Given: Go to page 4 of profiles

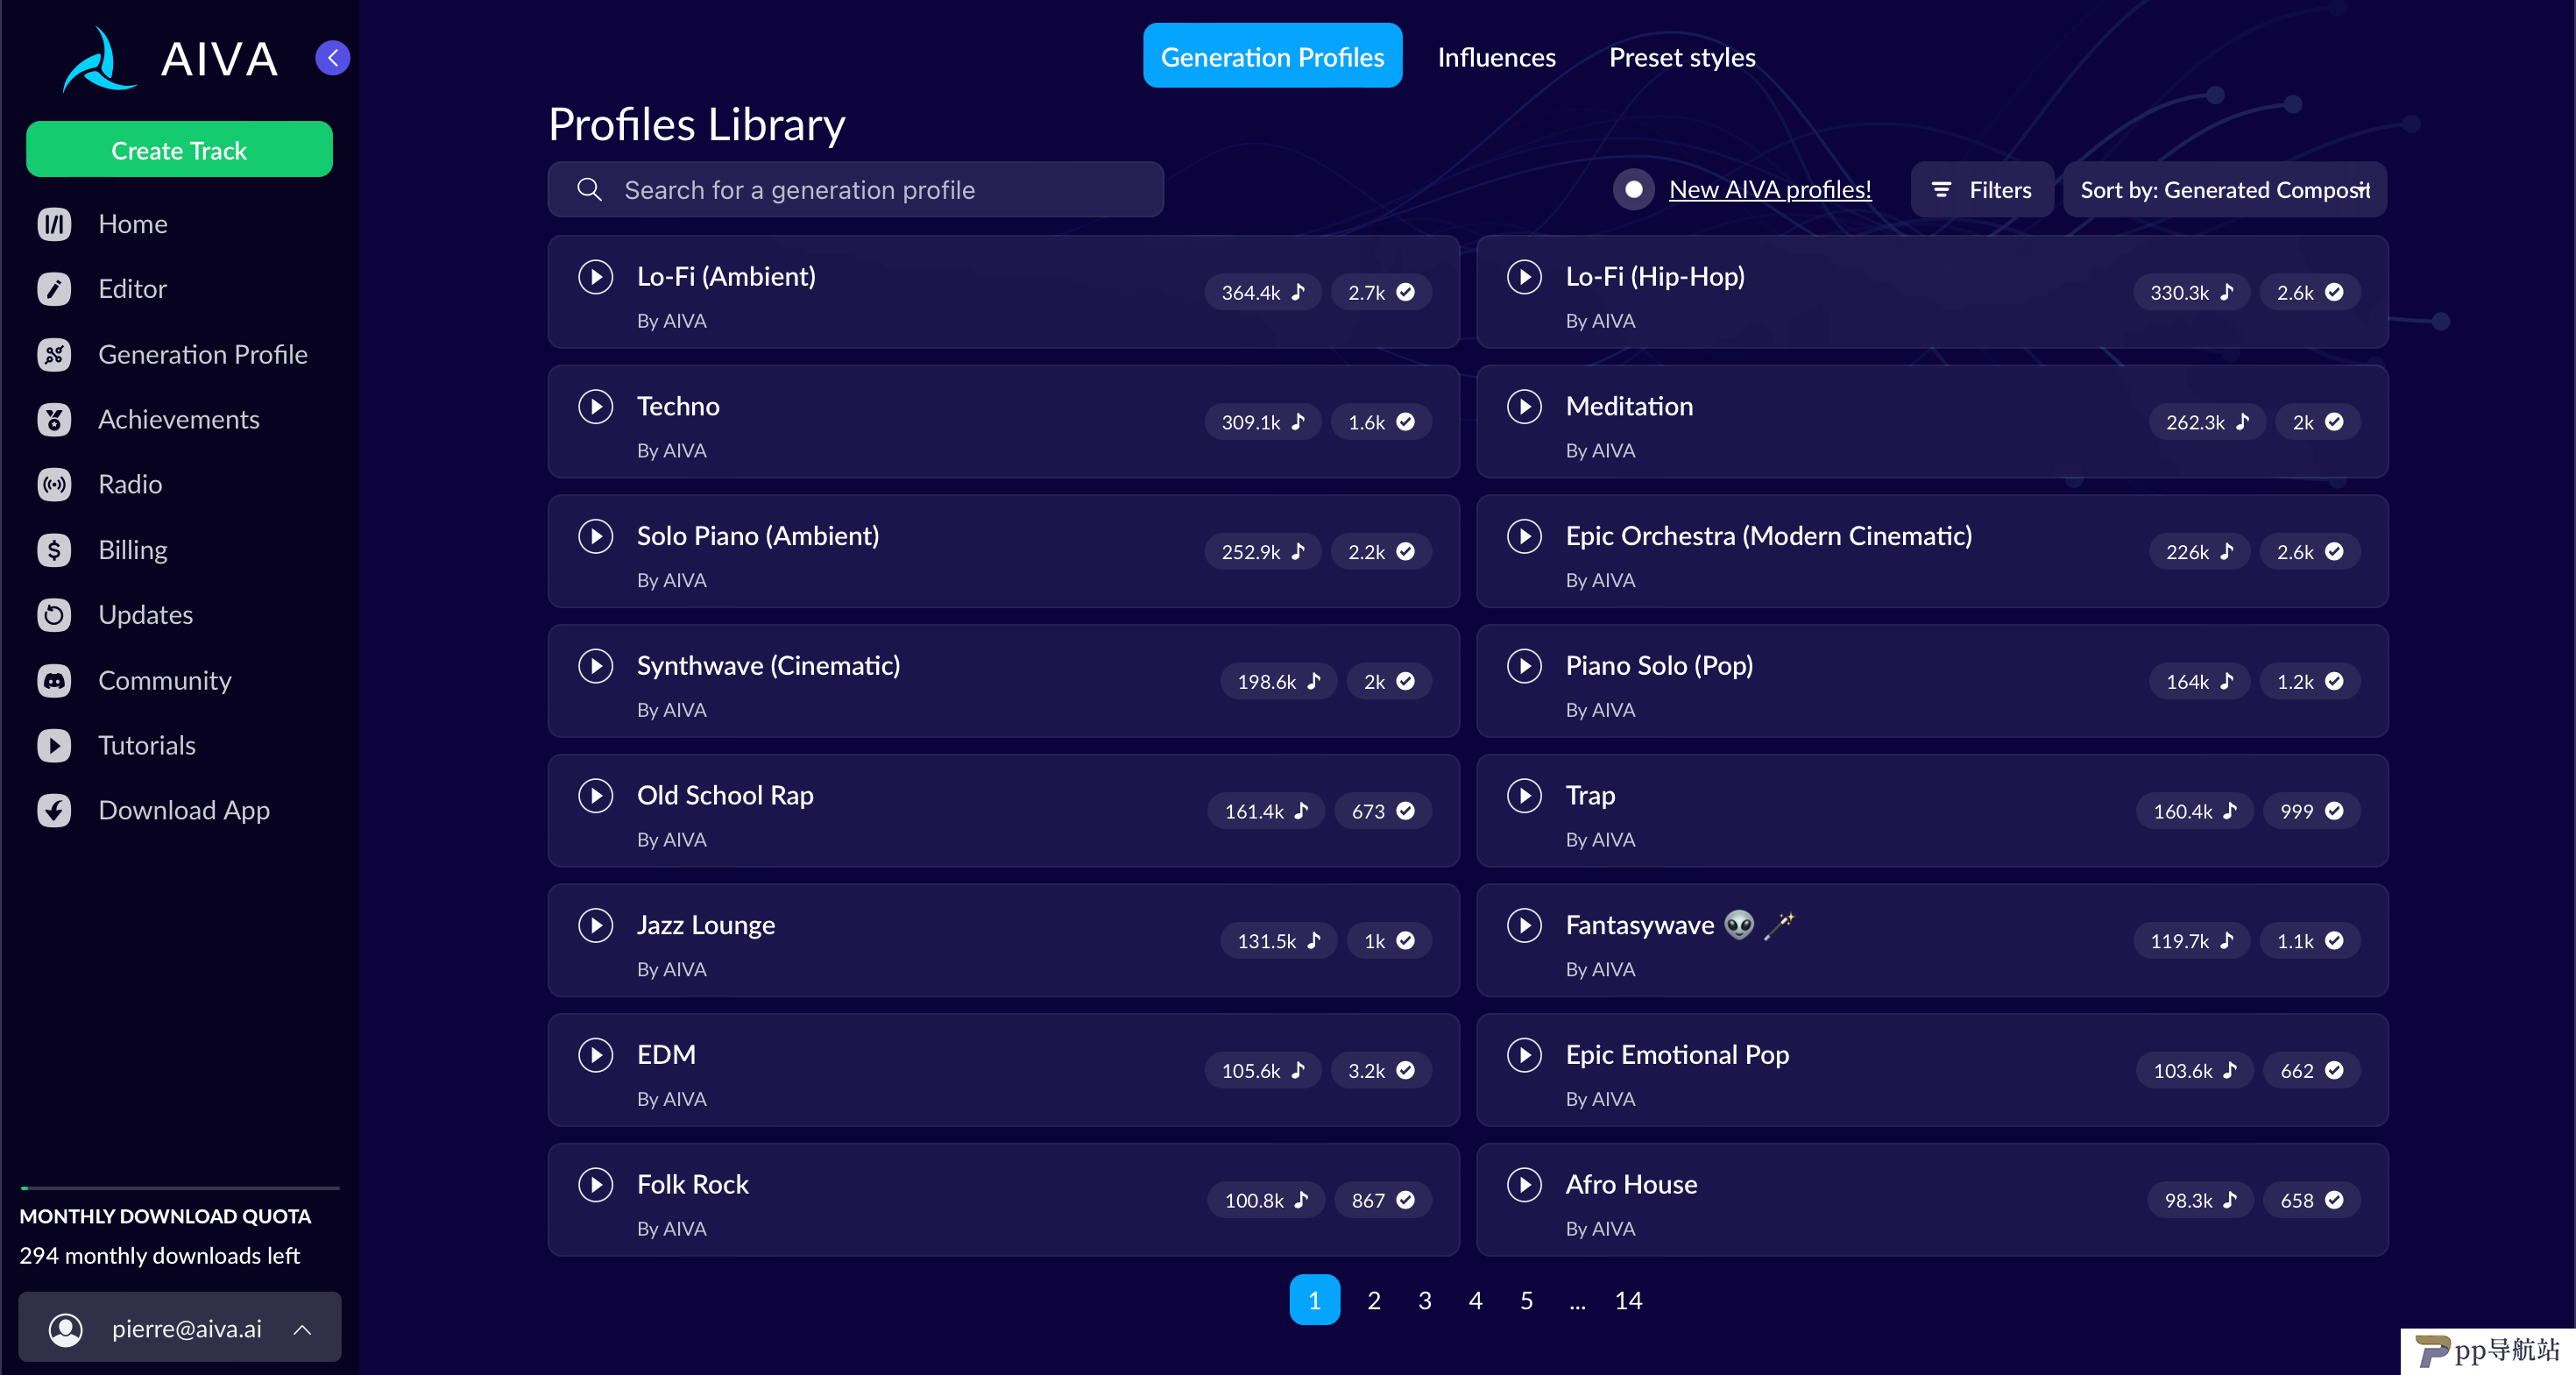Looking at the screenshot, I should click(x=1475, y=1300).
